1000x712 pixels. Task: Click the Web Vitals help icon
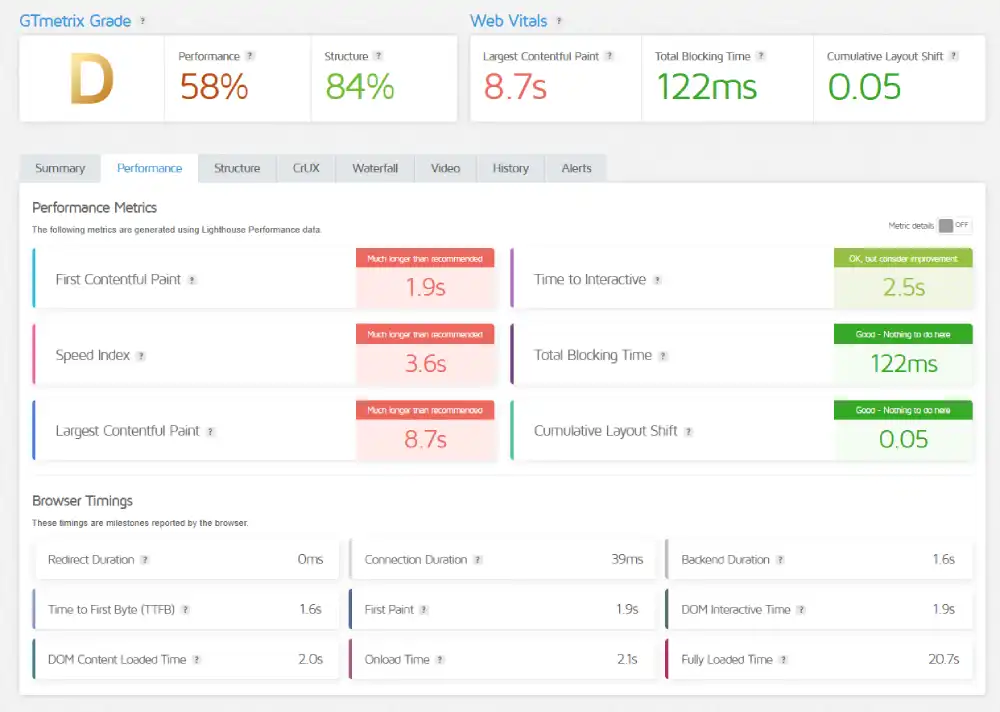tap(556, 20)
